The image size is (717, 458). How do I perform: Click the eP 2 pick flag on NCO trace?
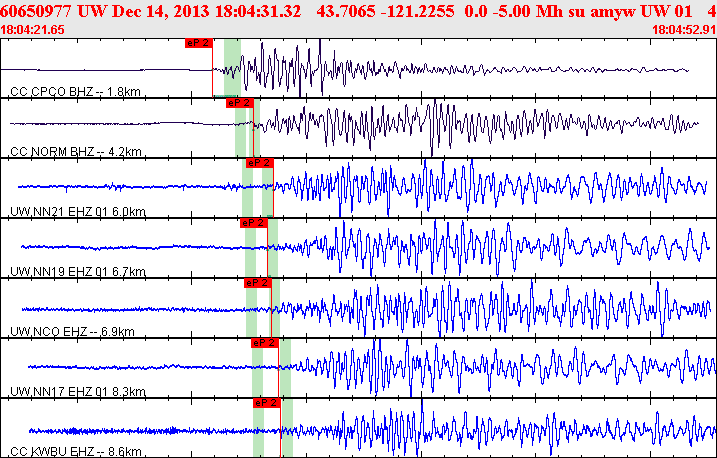[x=258, y=283]
